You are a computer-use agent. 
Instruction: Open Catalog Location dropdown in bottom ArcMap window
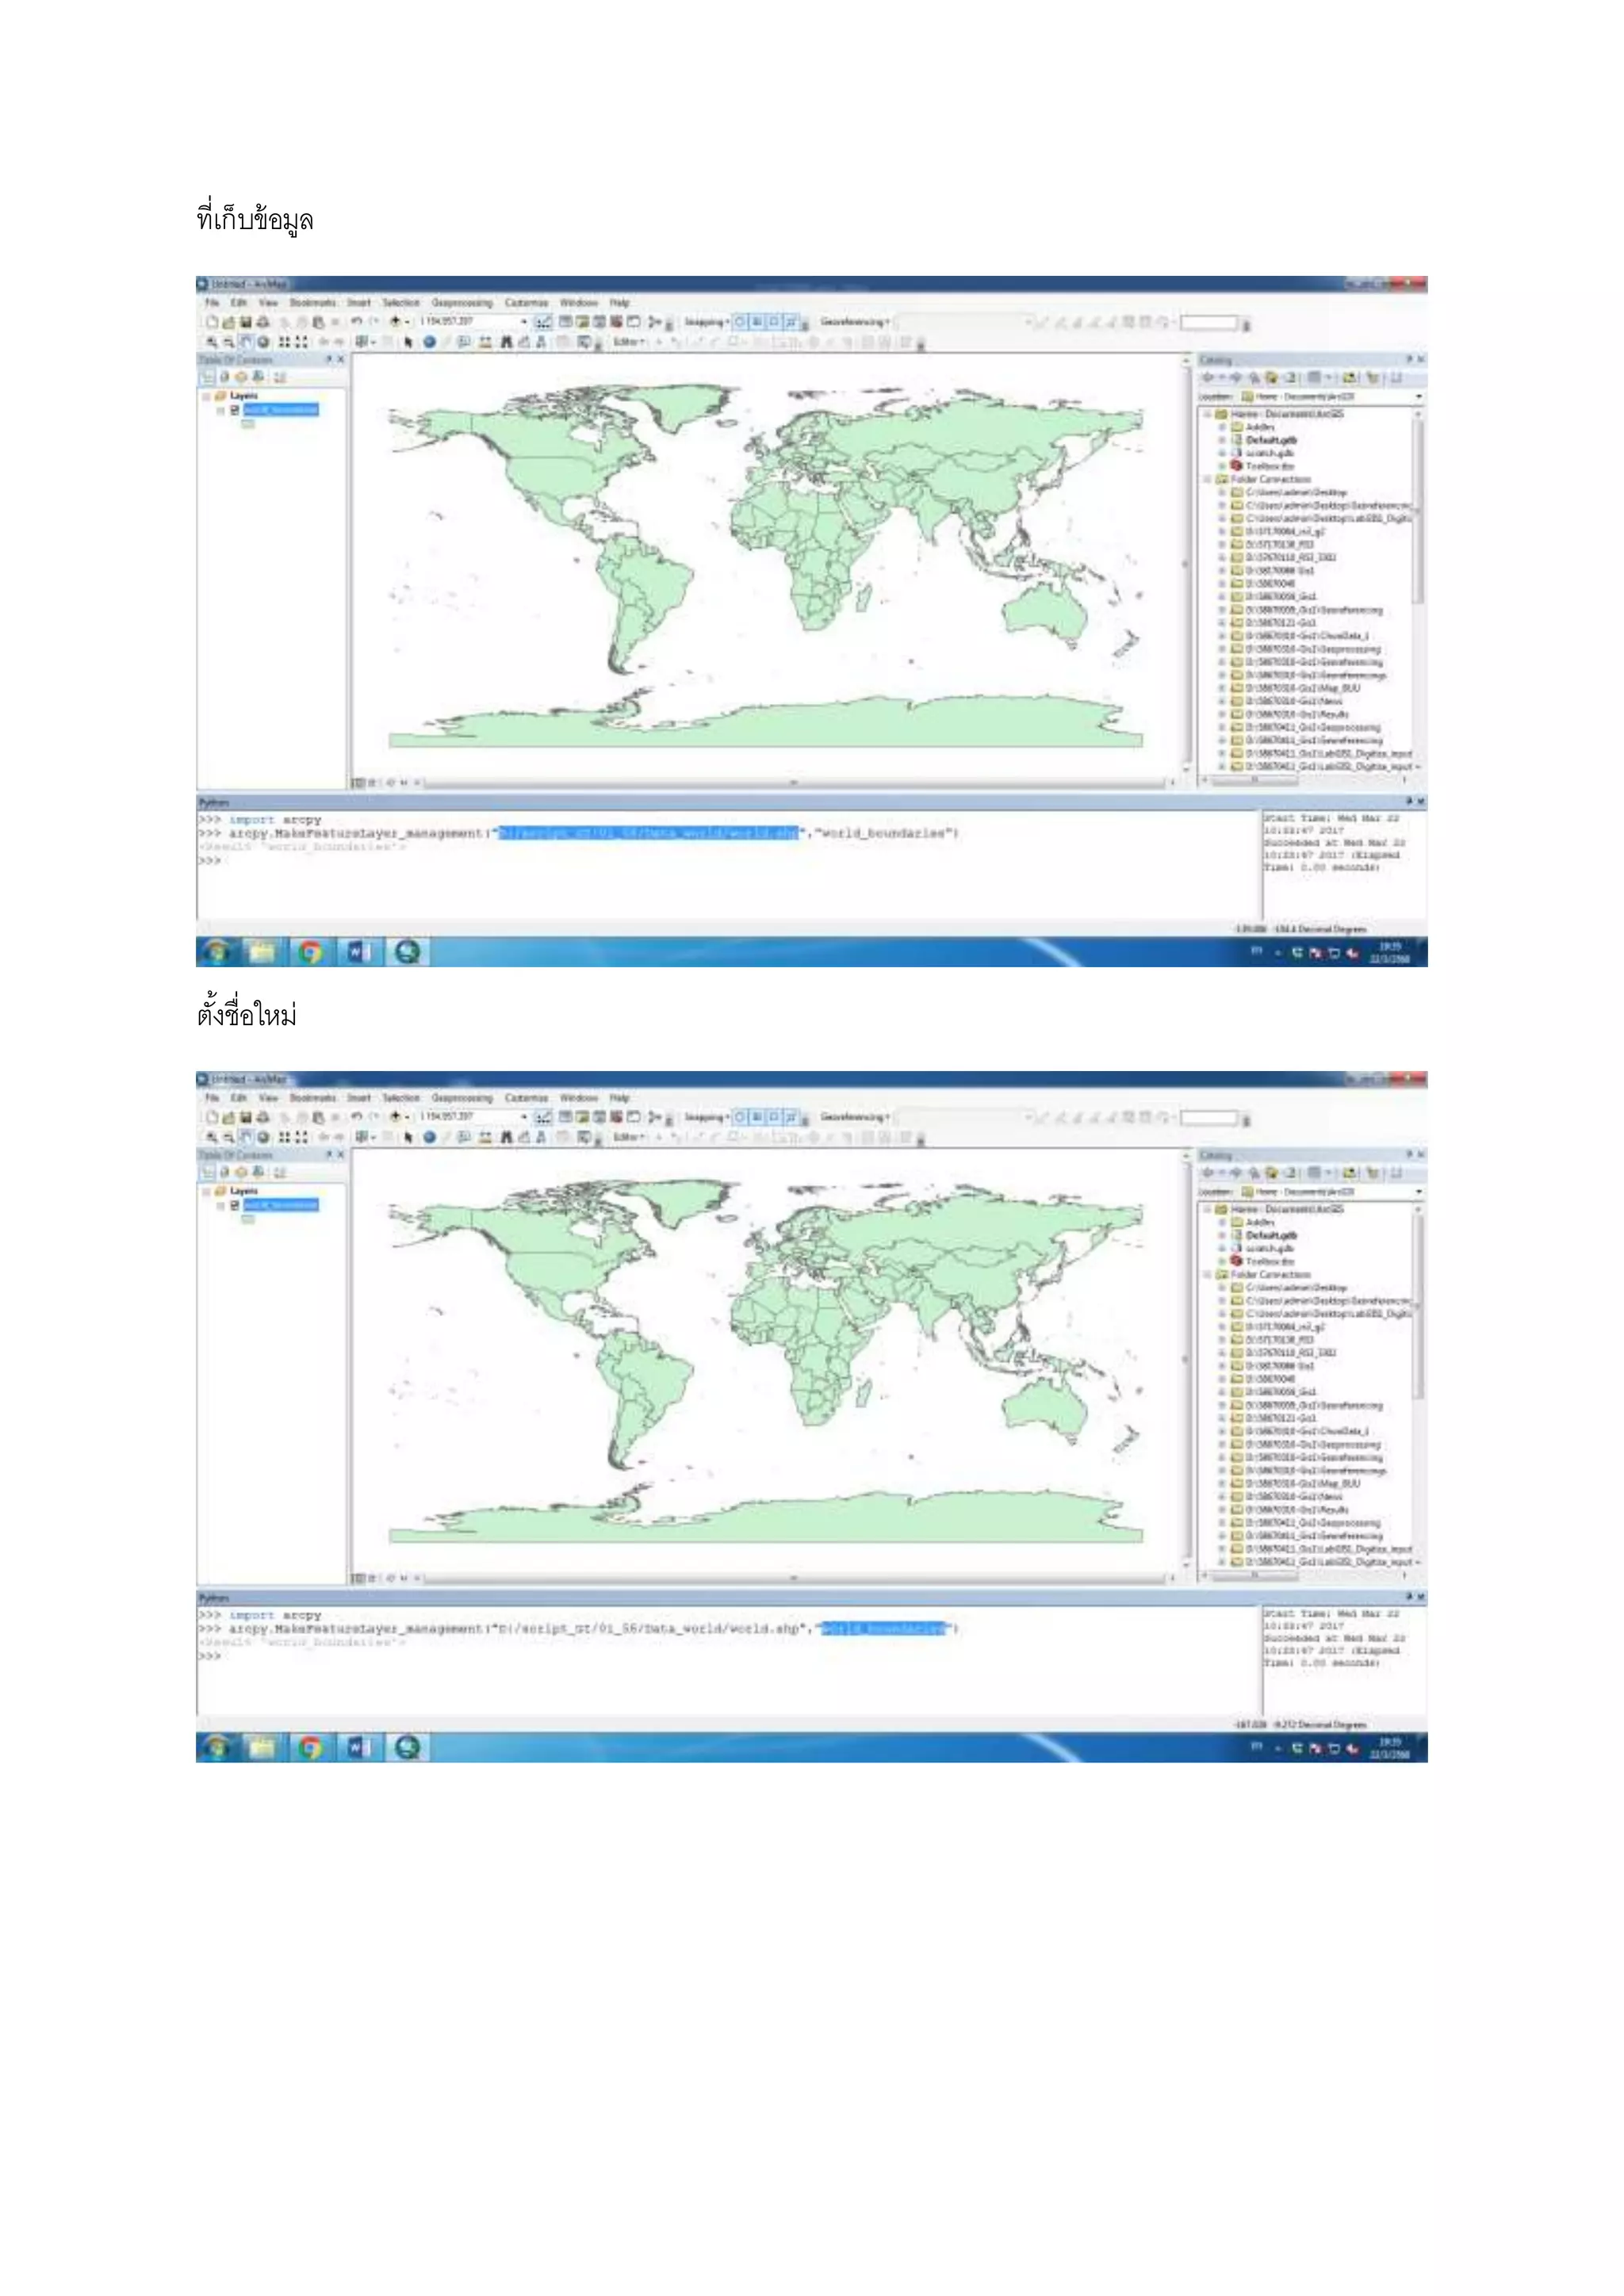tap(1418, 1192)
